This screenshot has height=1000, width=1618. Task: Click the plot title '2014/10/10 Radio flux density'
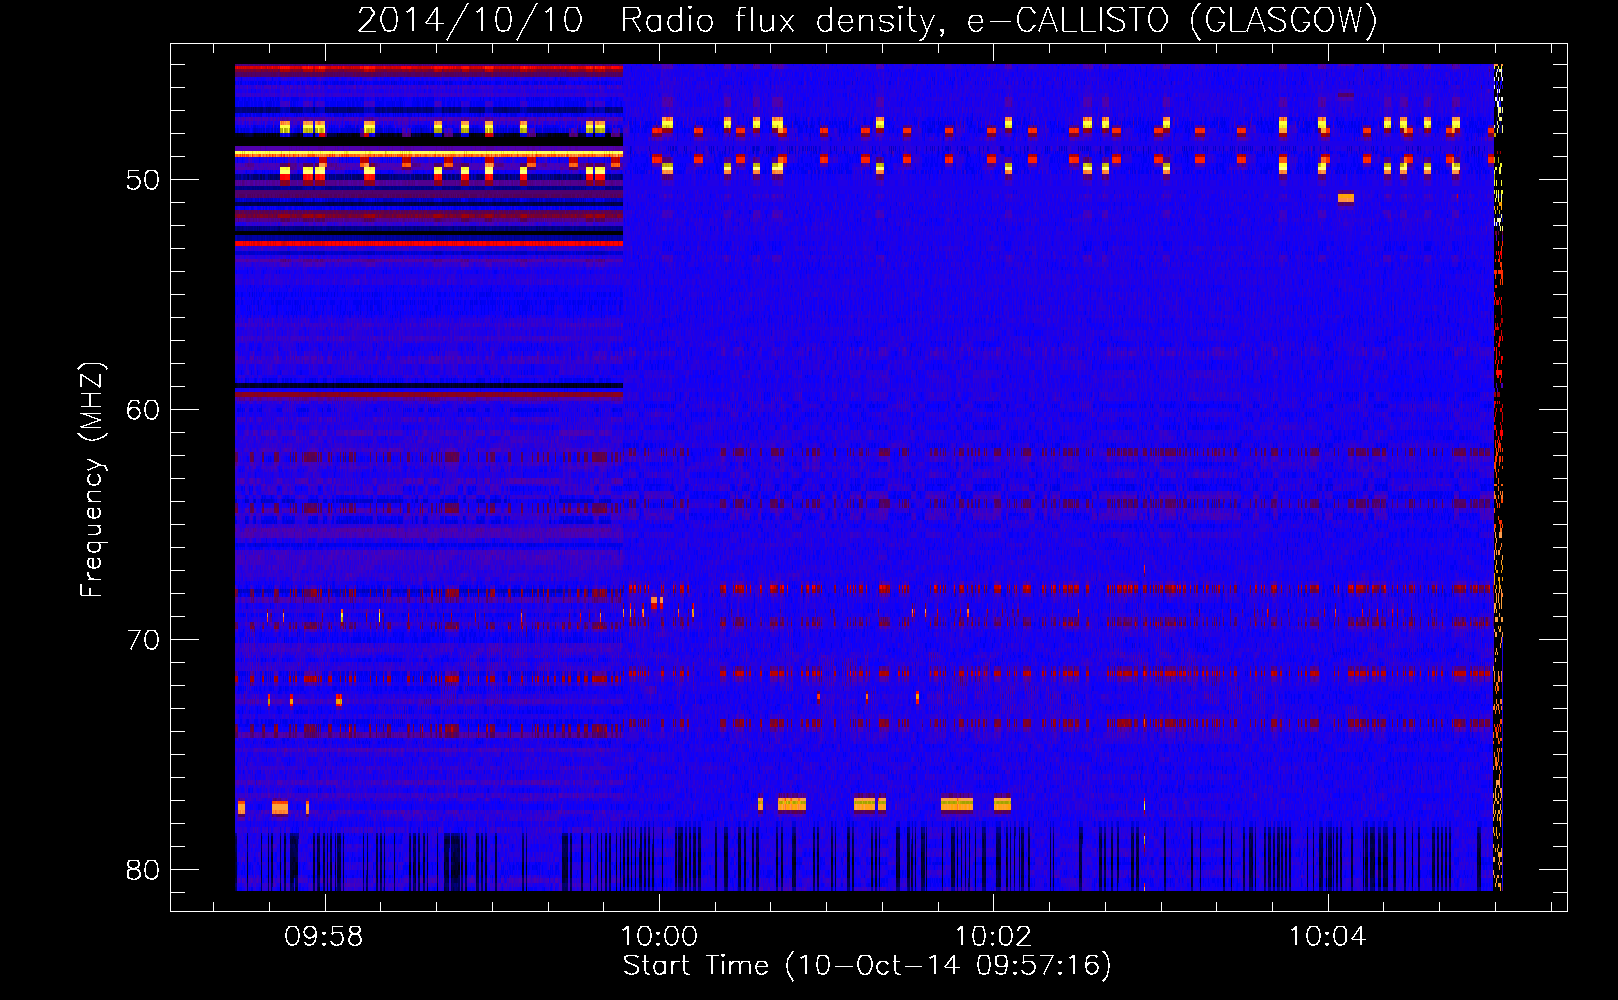pyautogui.click(x=867, y=20)
